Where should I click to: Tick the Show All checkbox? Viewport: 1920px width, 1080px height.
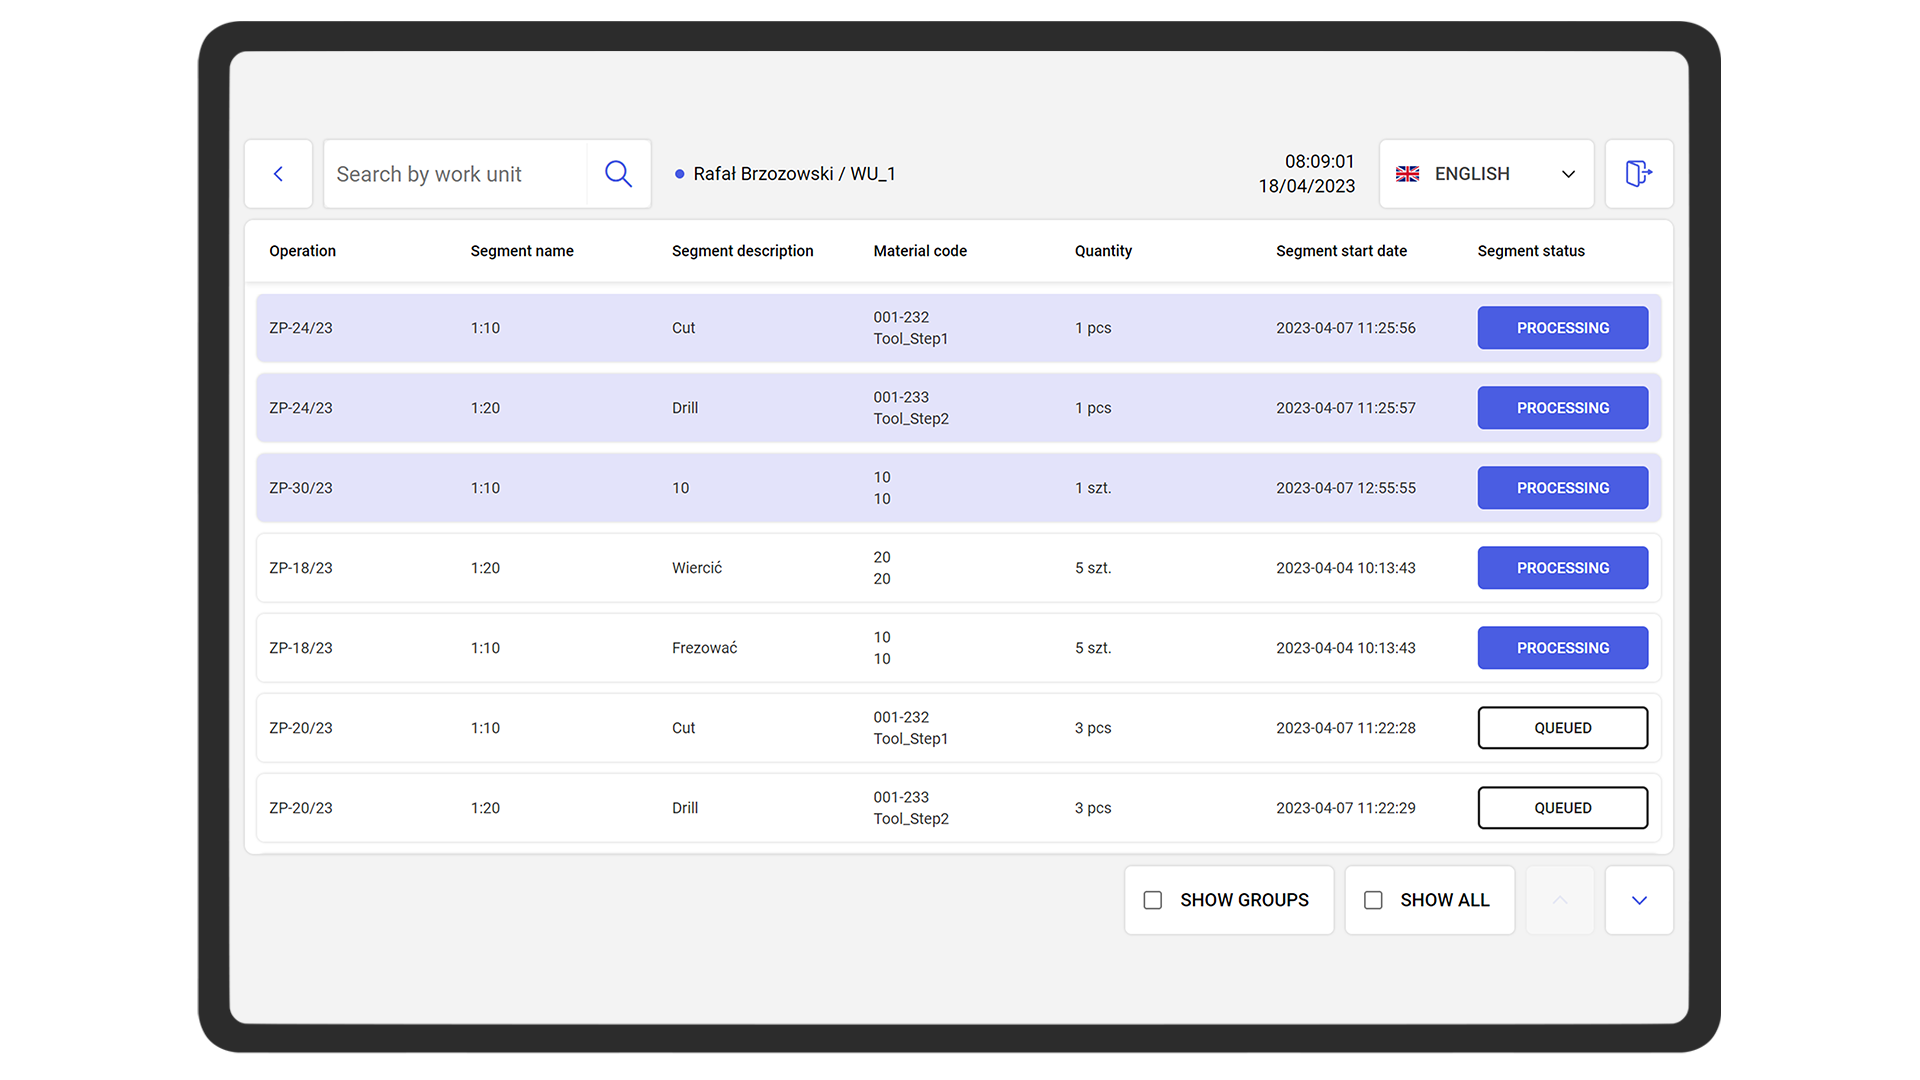1373,900
